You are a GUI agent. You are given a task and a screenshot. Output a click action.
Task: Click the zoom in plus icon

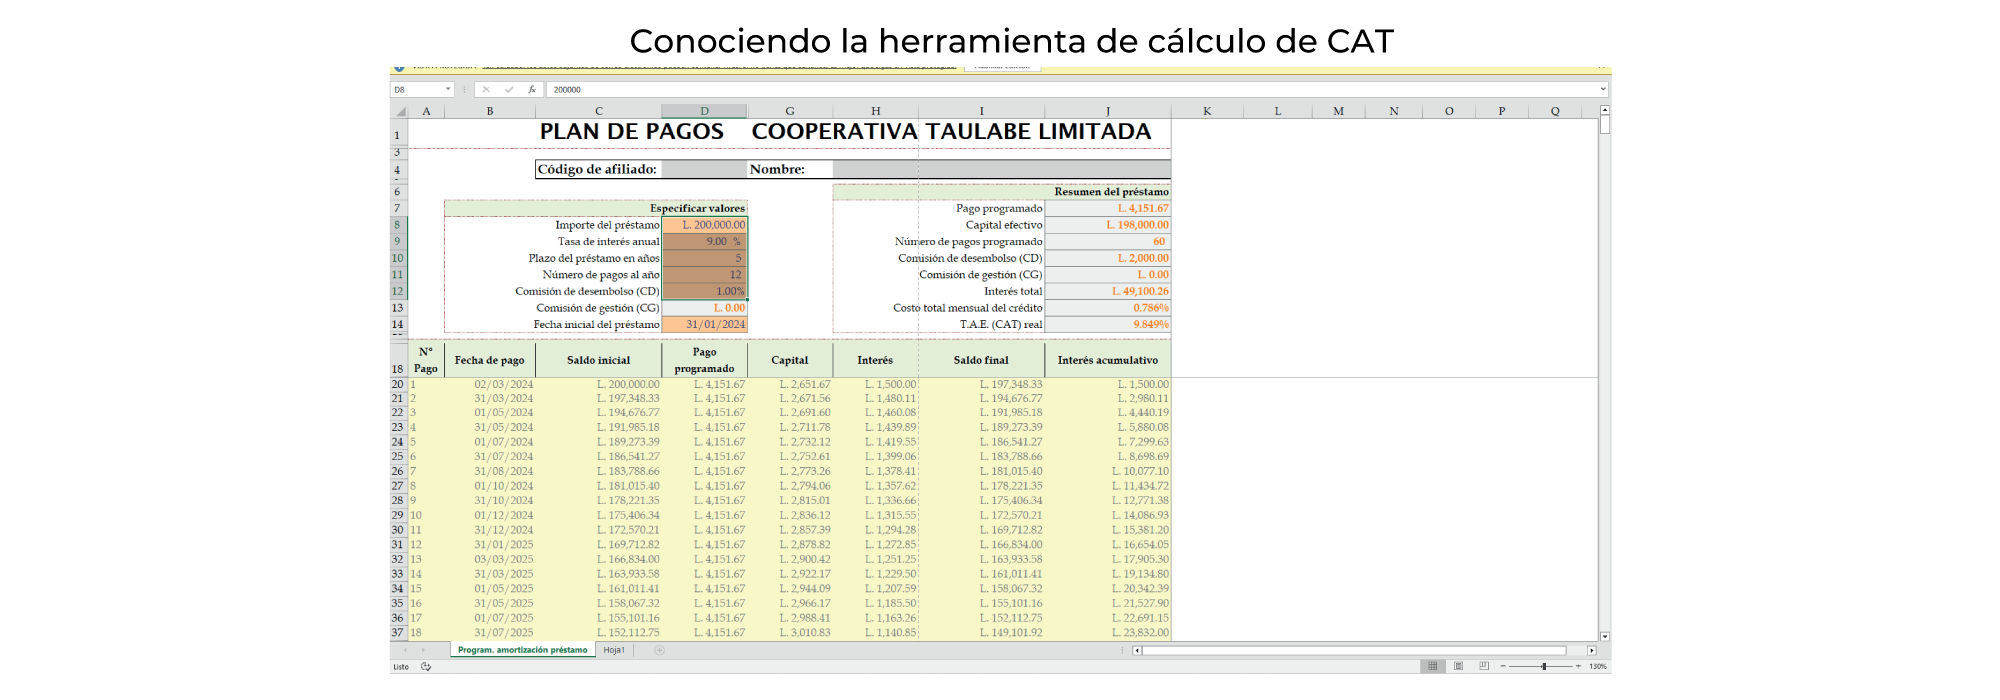(x=1579, y=666)
